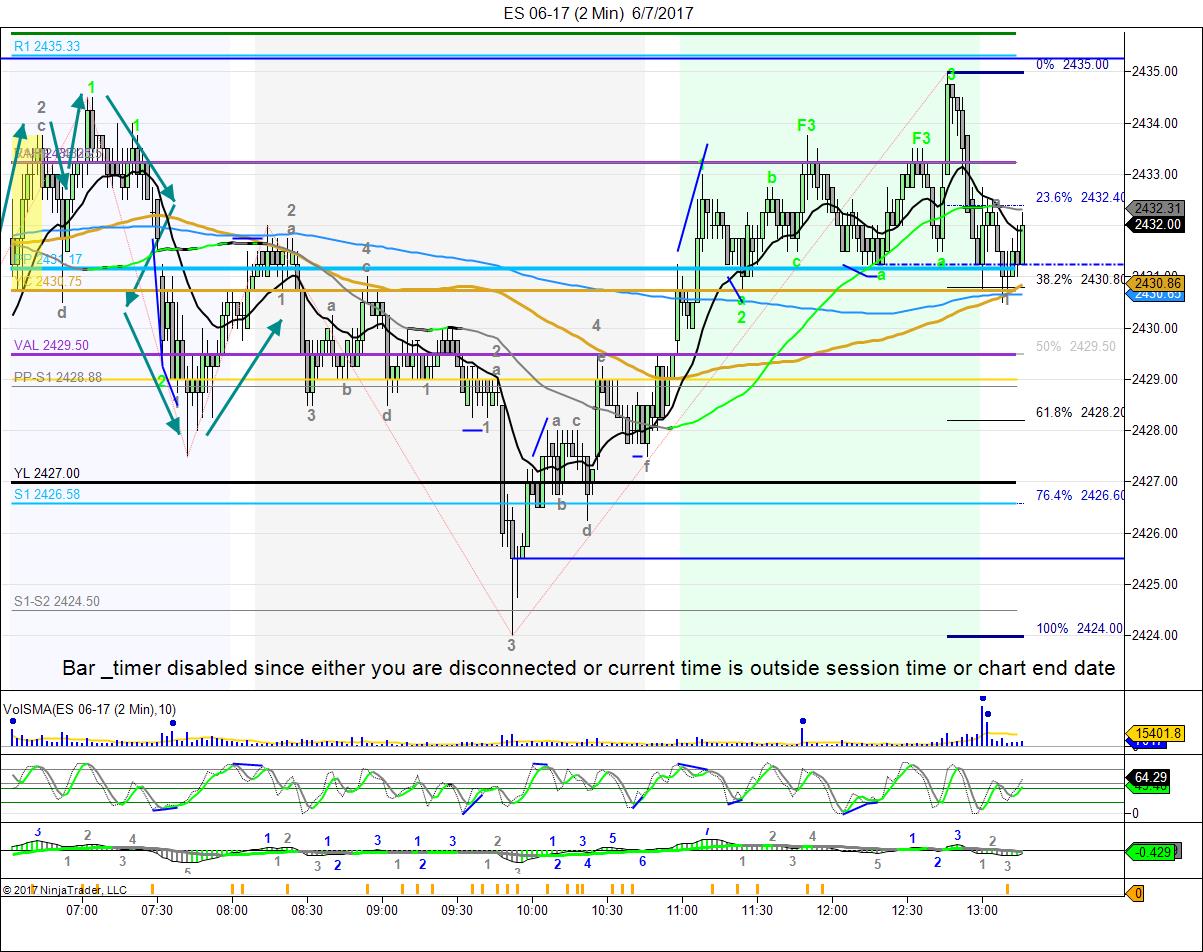The image size is (1203, 952).
Task: Click the orange 2430.86 price marker
Action: 1157,284
